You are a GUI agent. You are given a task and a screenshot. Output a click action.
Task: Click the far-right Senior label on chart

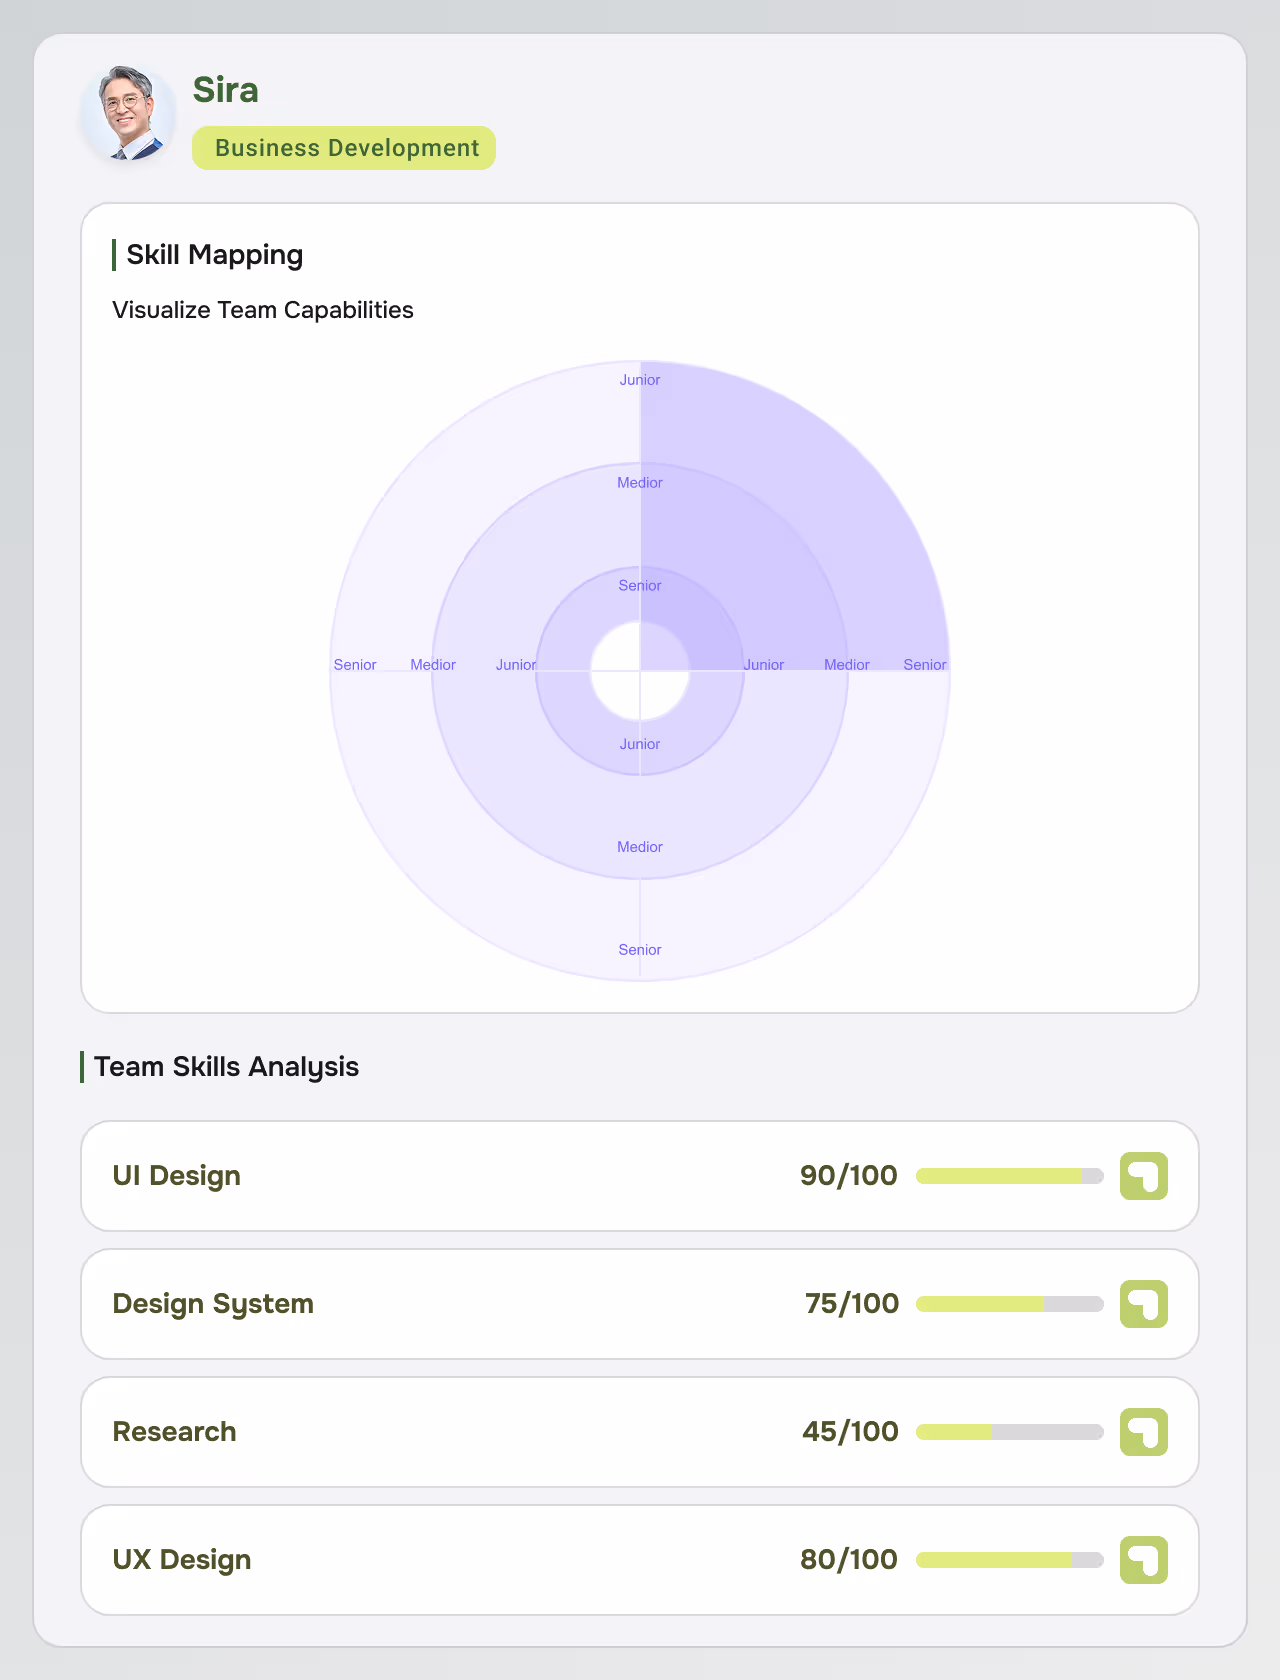[925, 665]
